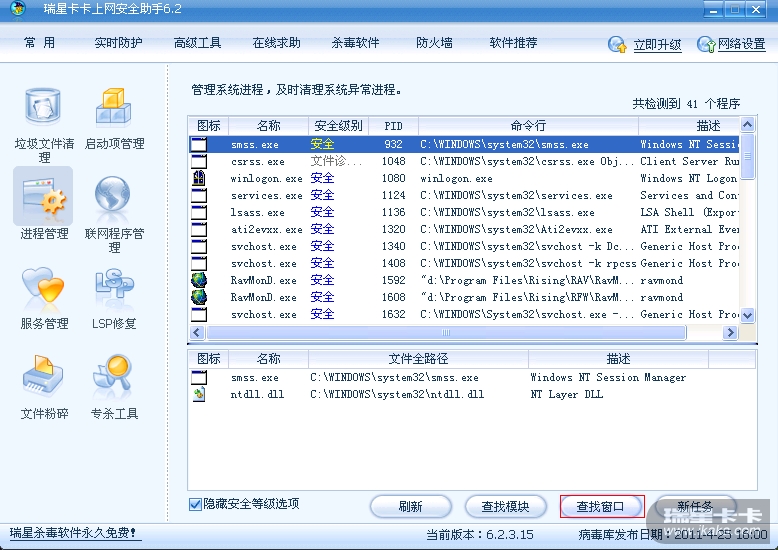The image size is (778, 550).
Task: Click smss.exe icon in module list
Action: pyautogui.click(x=199, y=378)
